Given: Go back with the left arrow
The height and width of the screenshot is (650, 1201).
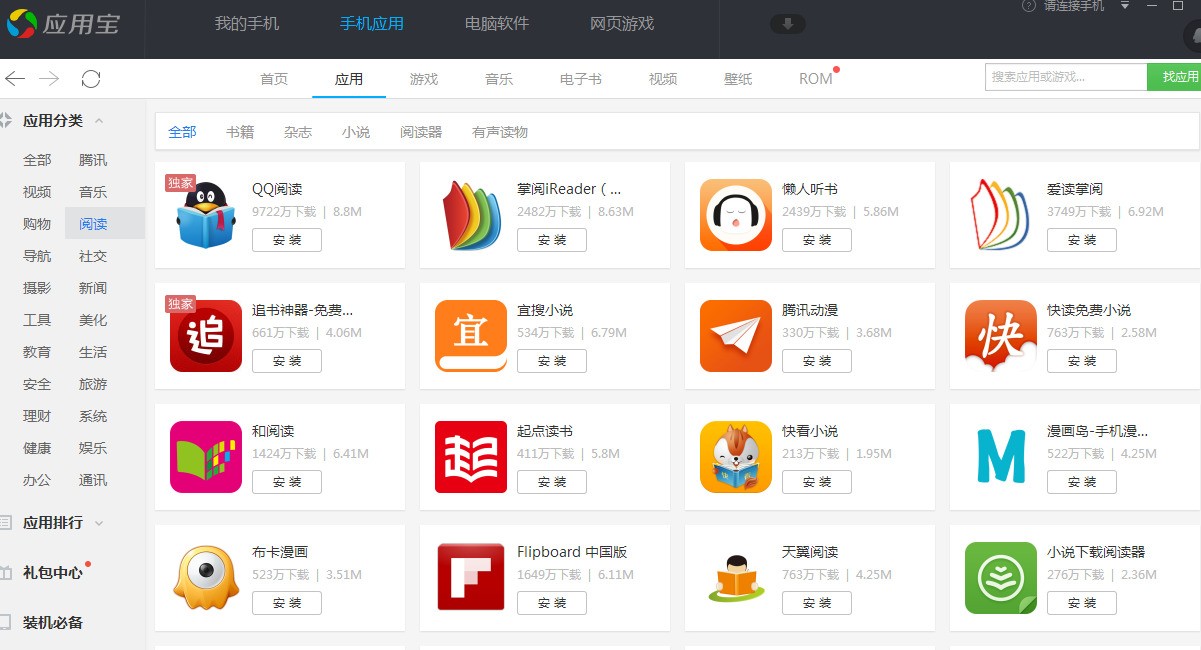Looking at the screenshot, I should 14,78.
